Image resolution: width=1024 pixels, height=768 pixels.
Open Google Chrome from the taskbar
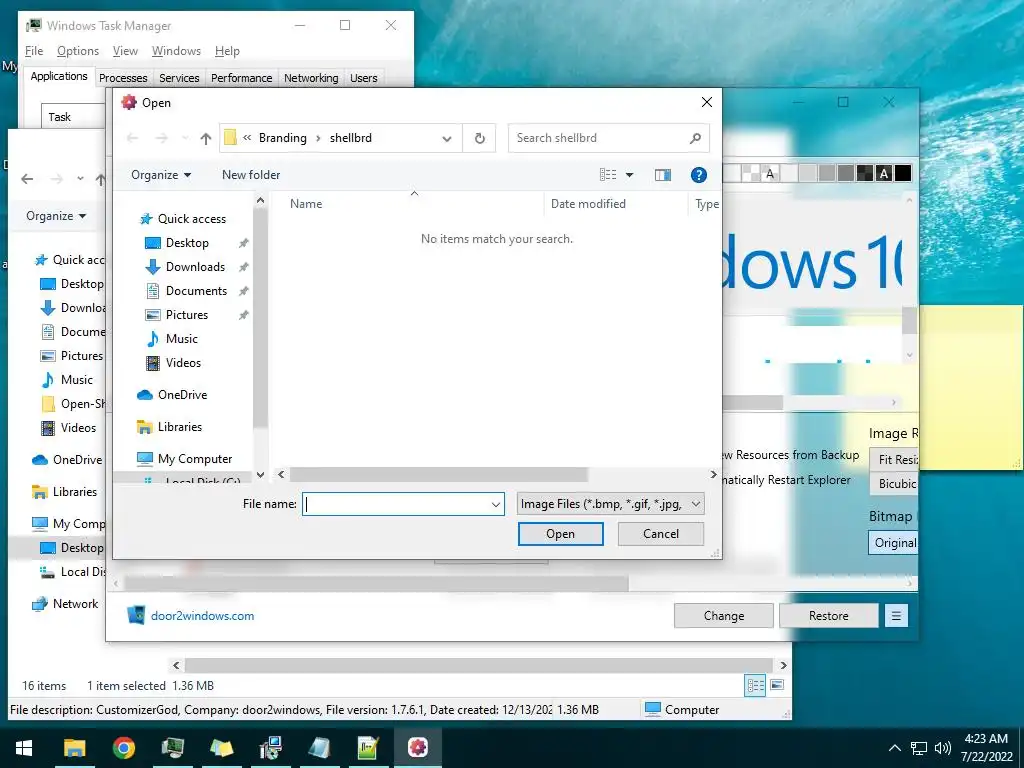123,748
